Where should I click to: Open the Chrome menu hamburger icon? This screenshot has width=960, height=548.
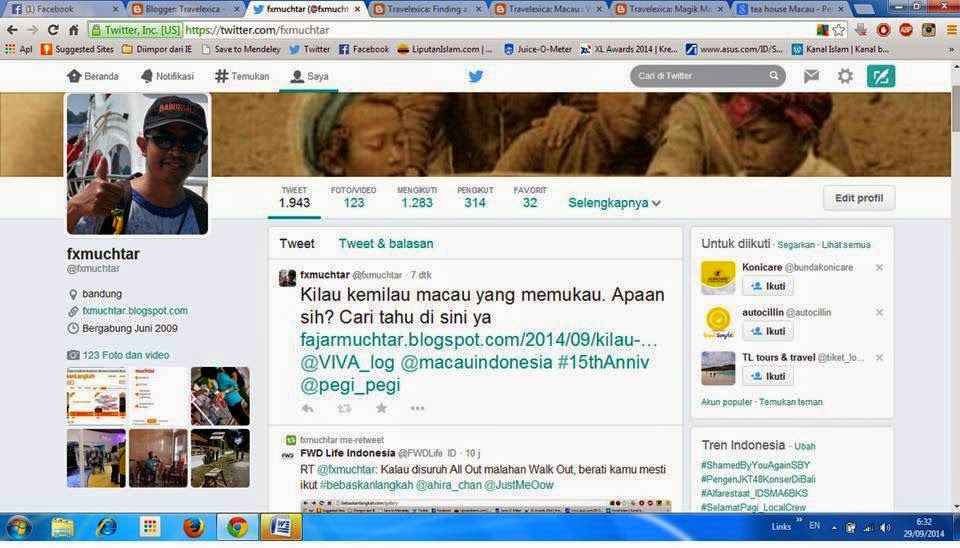coord(951,29)
